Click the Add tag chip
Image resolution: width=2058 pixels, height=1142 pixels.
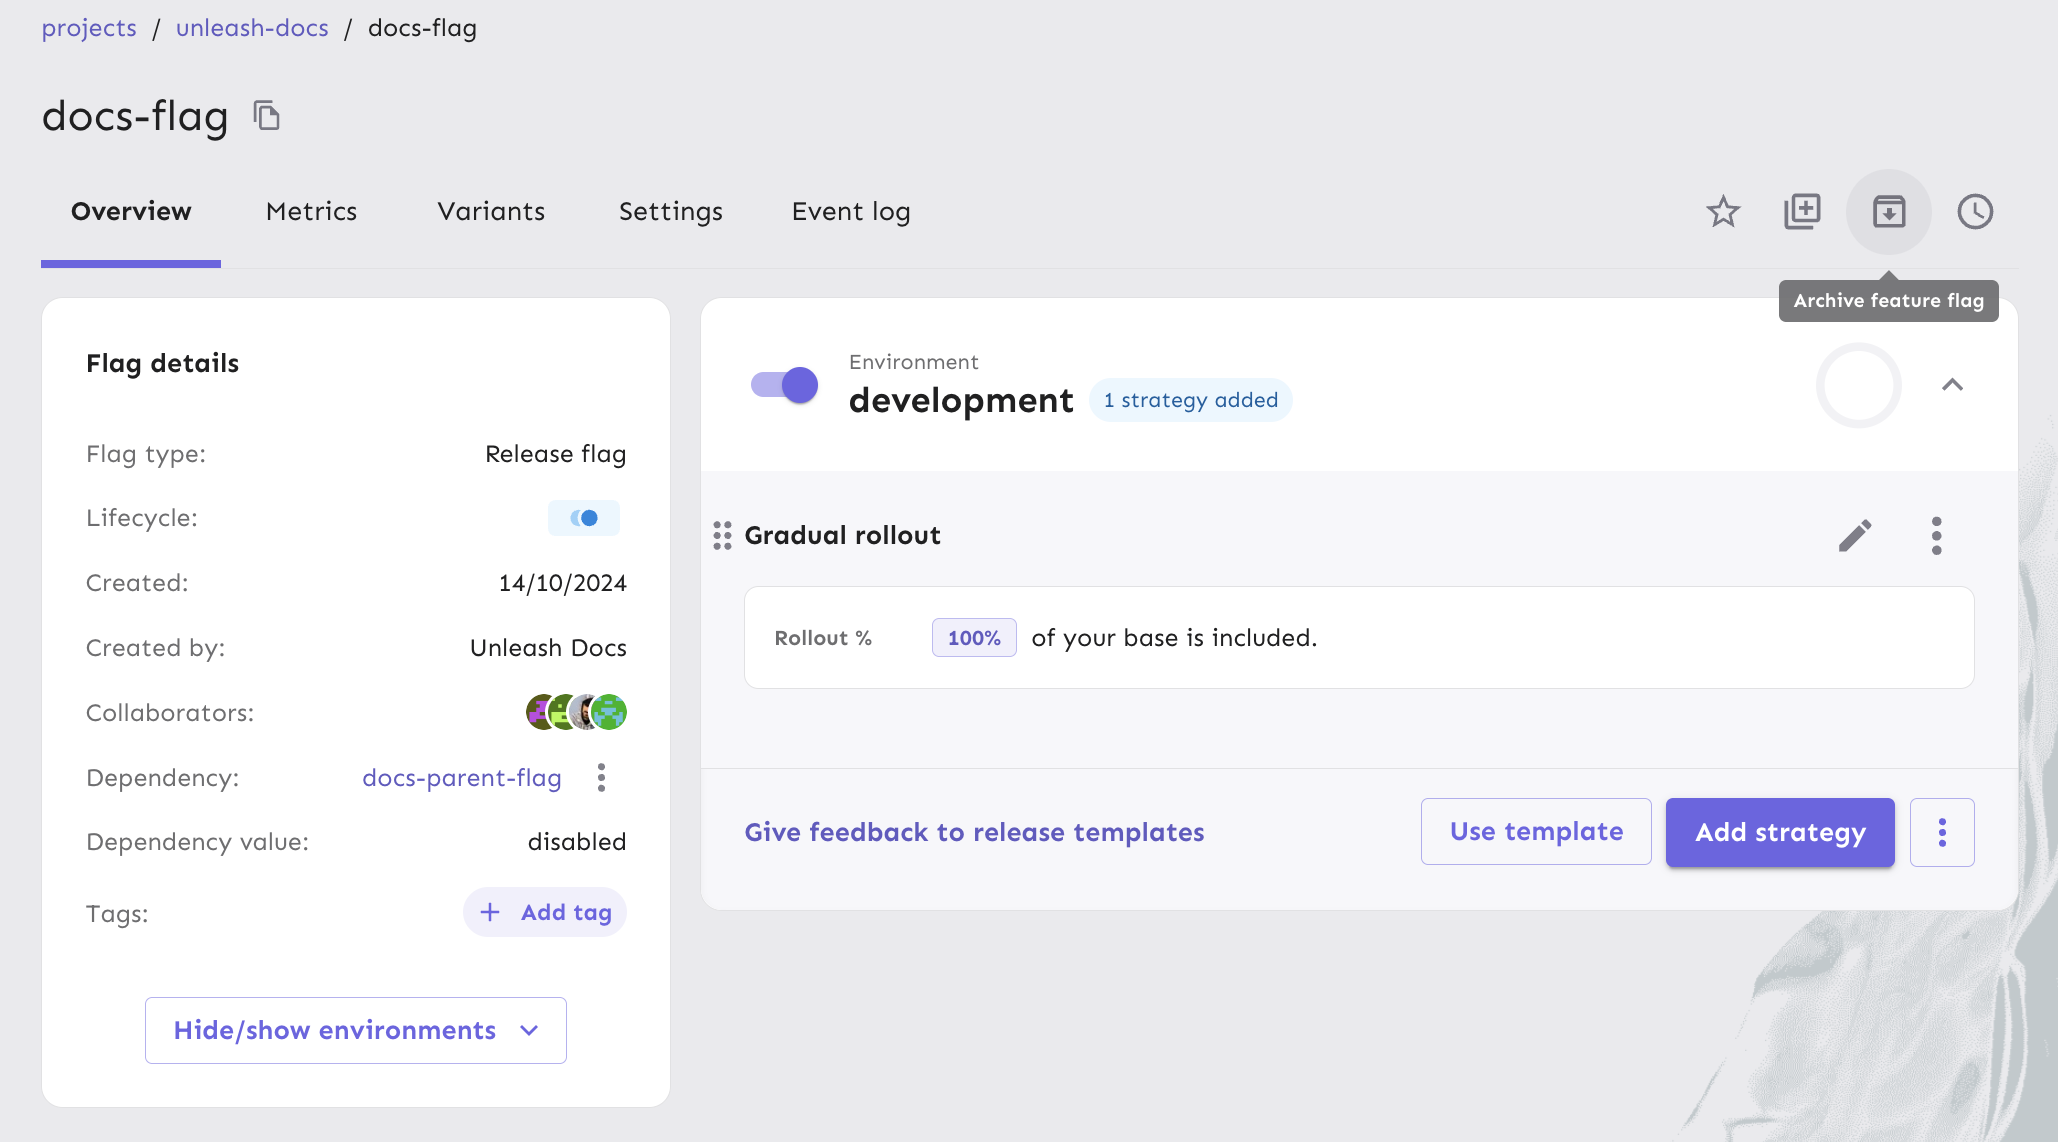pyautogui.click(x=545, y=912)
